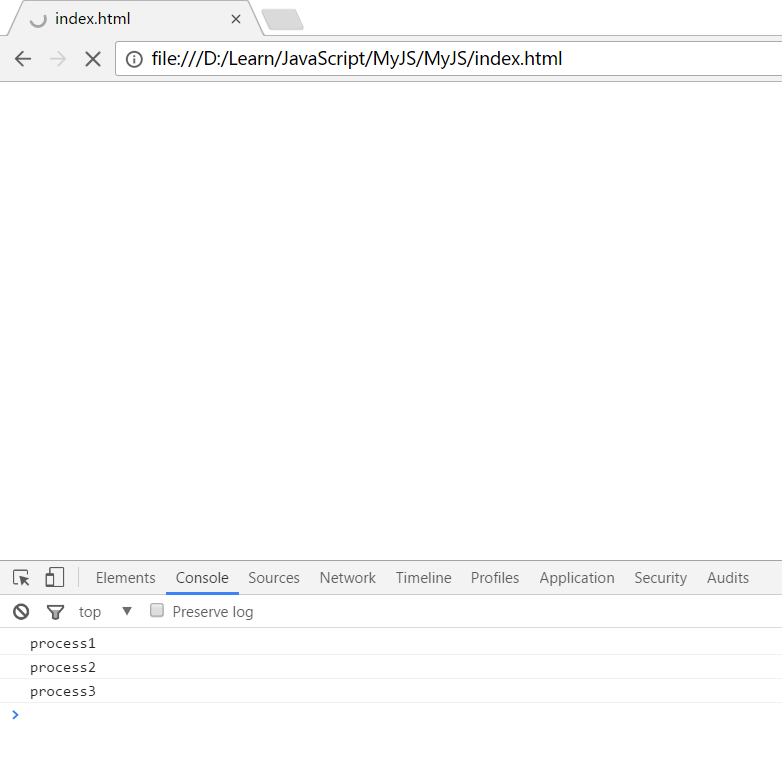Viewport: 782px width, 774px height.
Task: Activate the inspect element picker icon
Action: click(21, 578)
